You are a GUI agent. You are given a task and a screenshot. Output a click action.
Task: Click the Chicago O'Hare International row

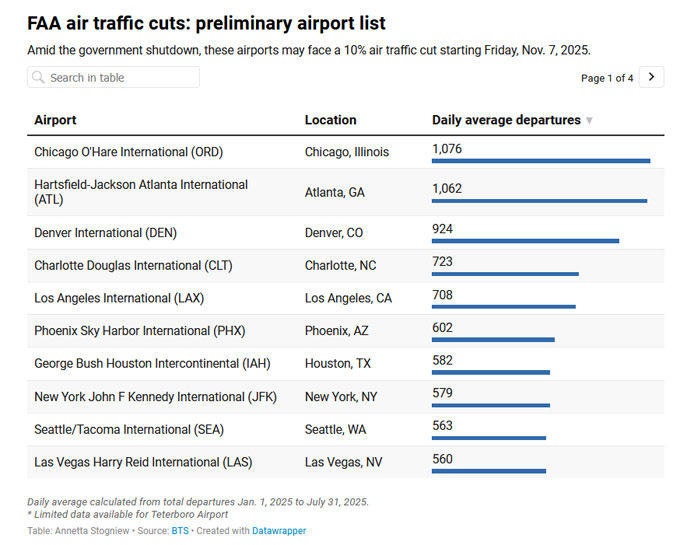128,152
